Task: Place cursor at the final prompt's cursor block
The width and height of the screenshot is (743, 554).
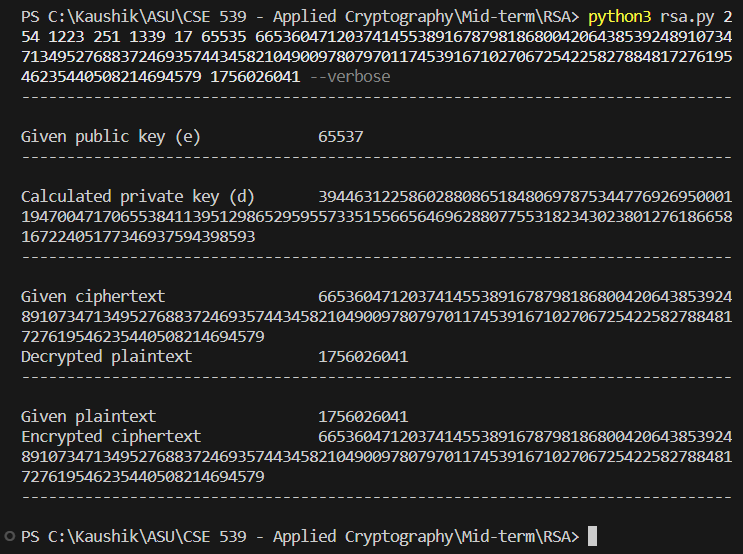Action: click(x=592, y=537)
